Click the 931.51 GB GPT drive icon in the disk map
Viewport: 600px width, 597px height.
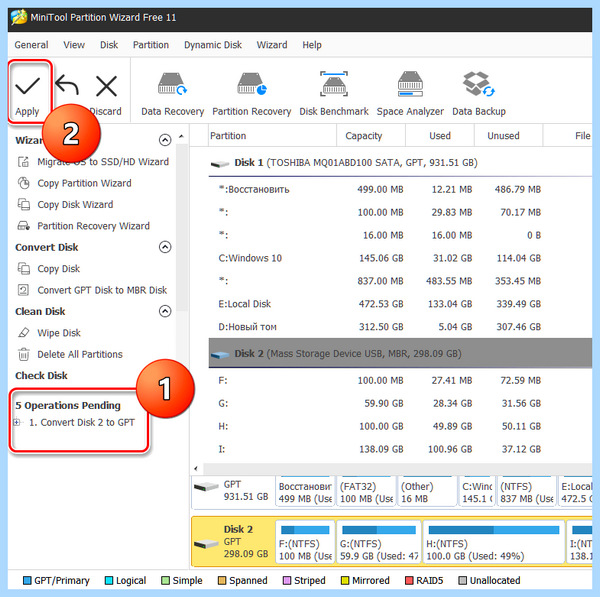click(x=206, y=487)
